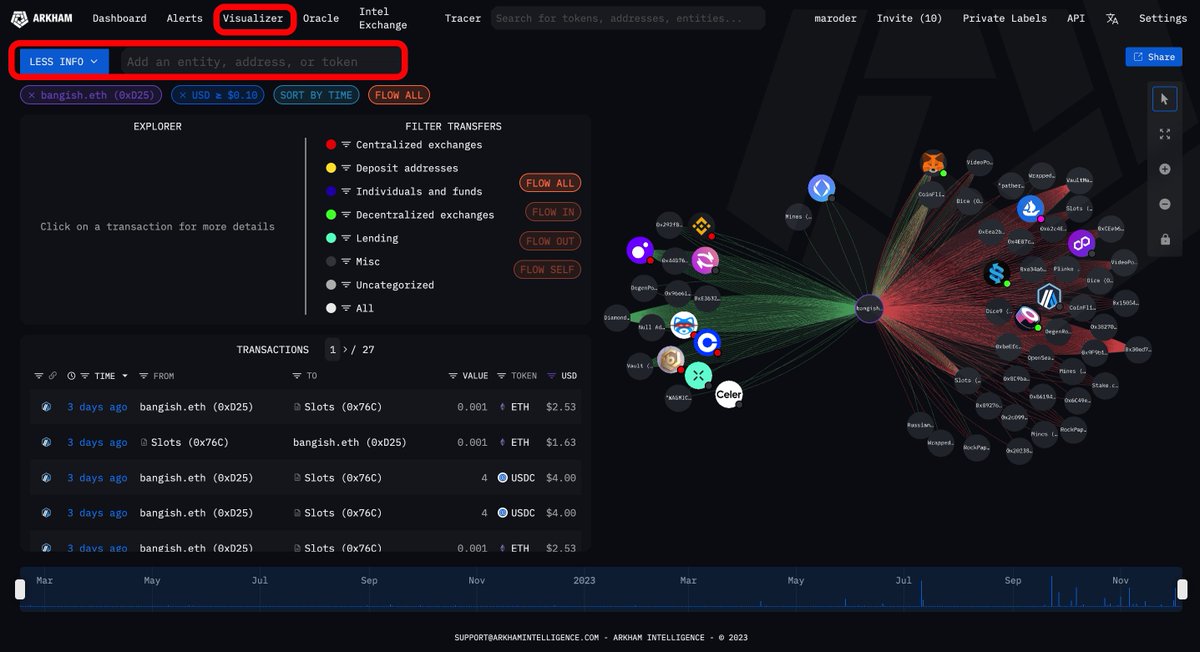1200x652 pixels.
Task: Zoom out using the minus icon
Action: [x=1164, y=204]
